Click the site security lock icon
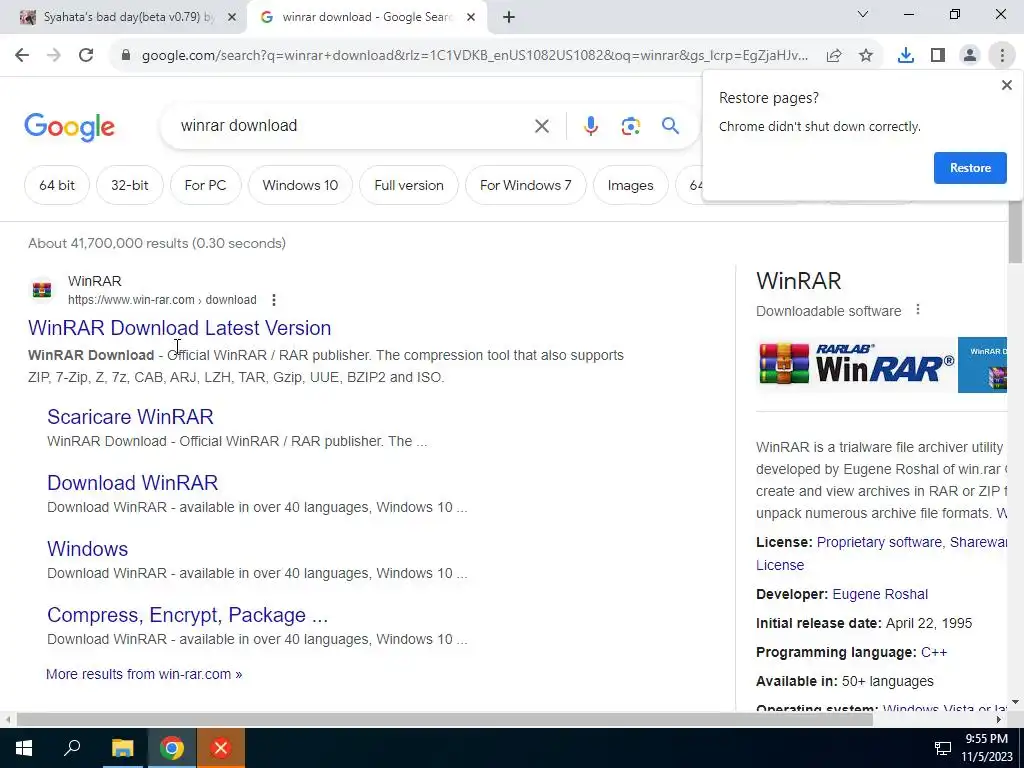The image size is (1024, 768). point(126,56)
